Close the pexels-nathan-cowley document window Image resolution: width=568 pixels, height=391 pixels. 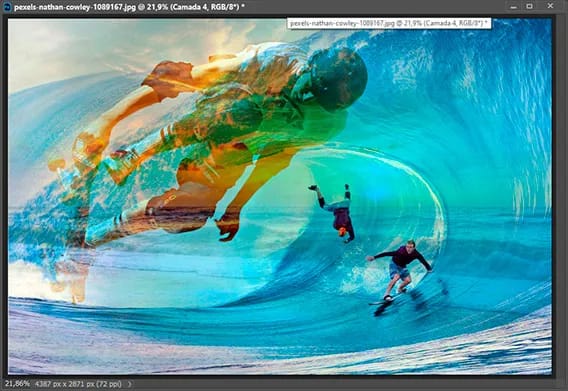pyautogui.click(x=550, y=6)
